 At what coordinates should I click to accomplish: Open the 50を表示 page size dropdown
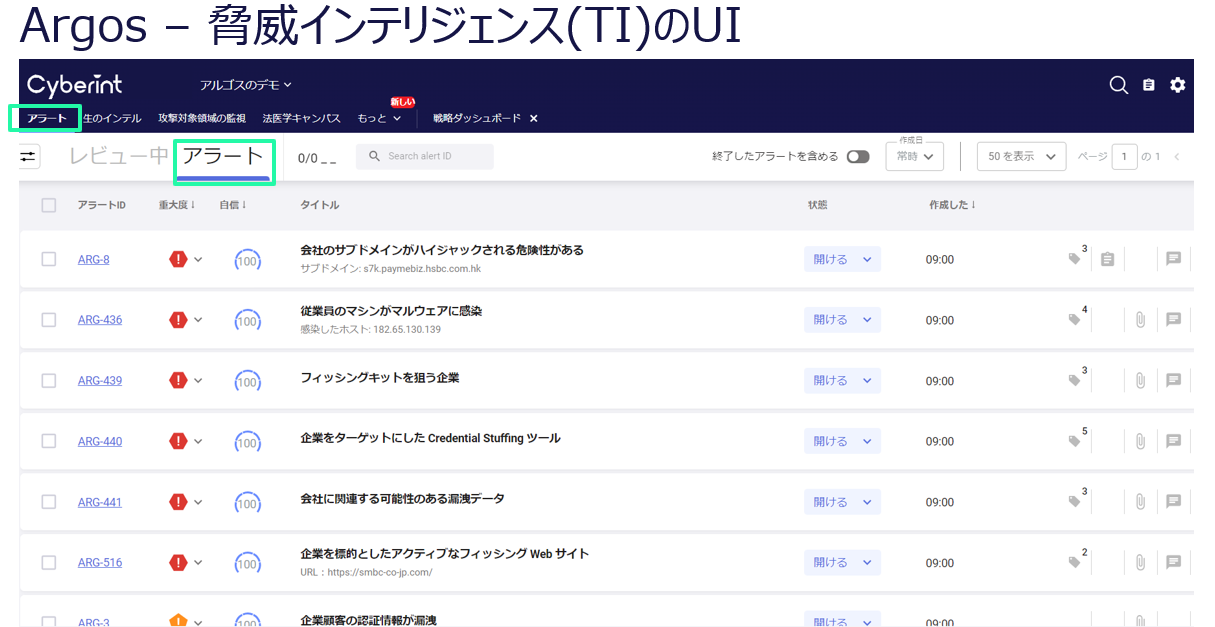click(1021, 157)
